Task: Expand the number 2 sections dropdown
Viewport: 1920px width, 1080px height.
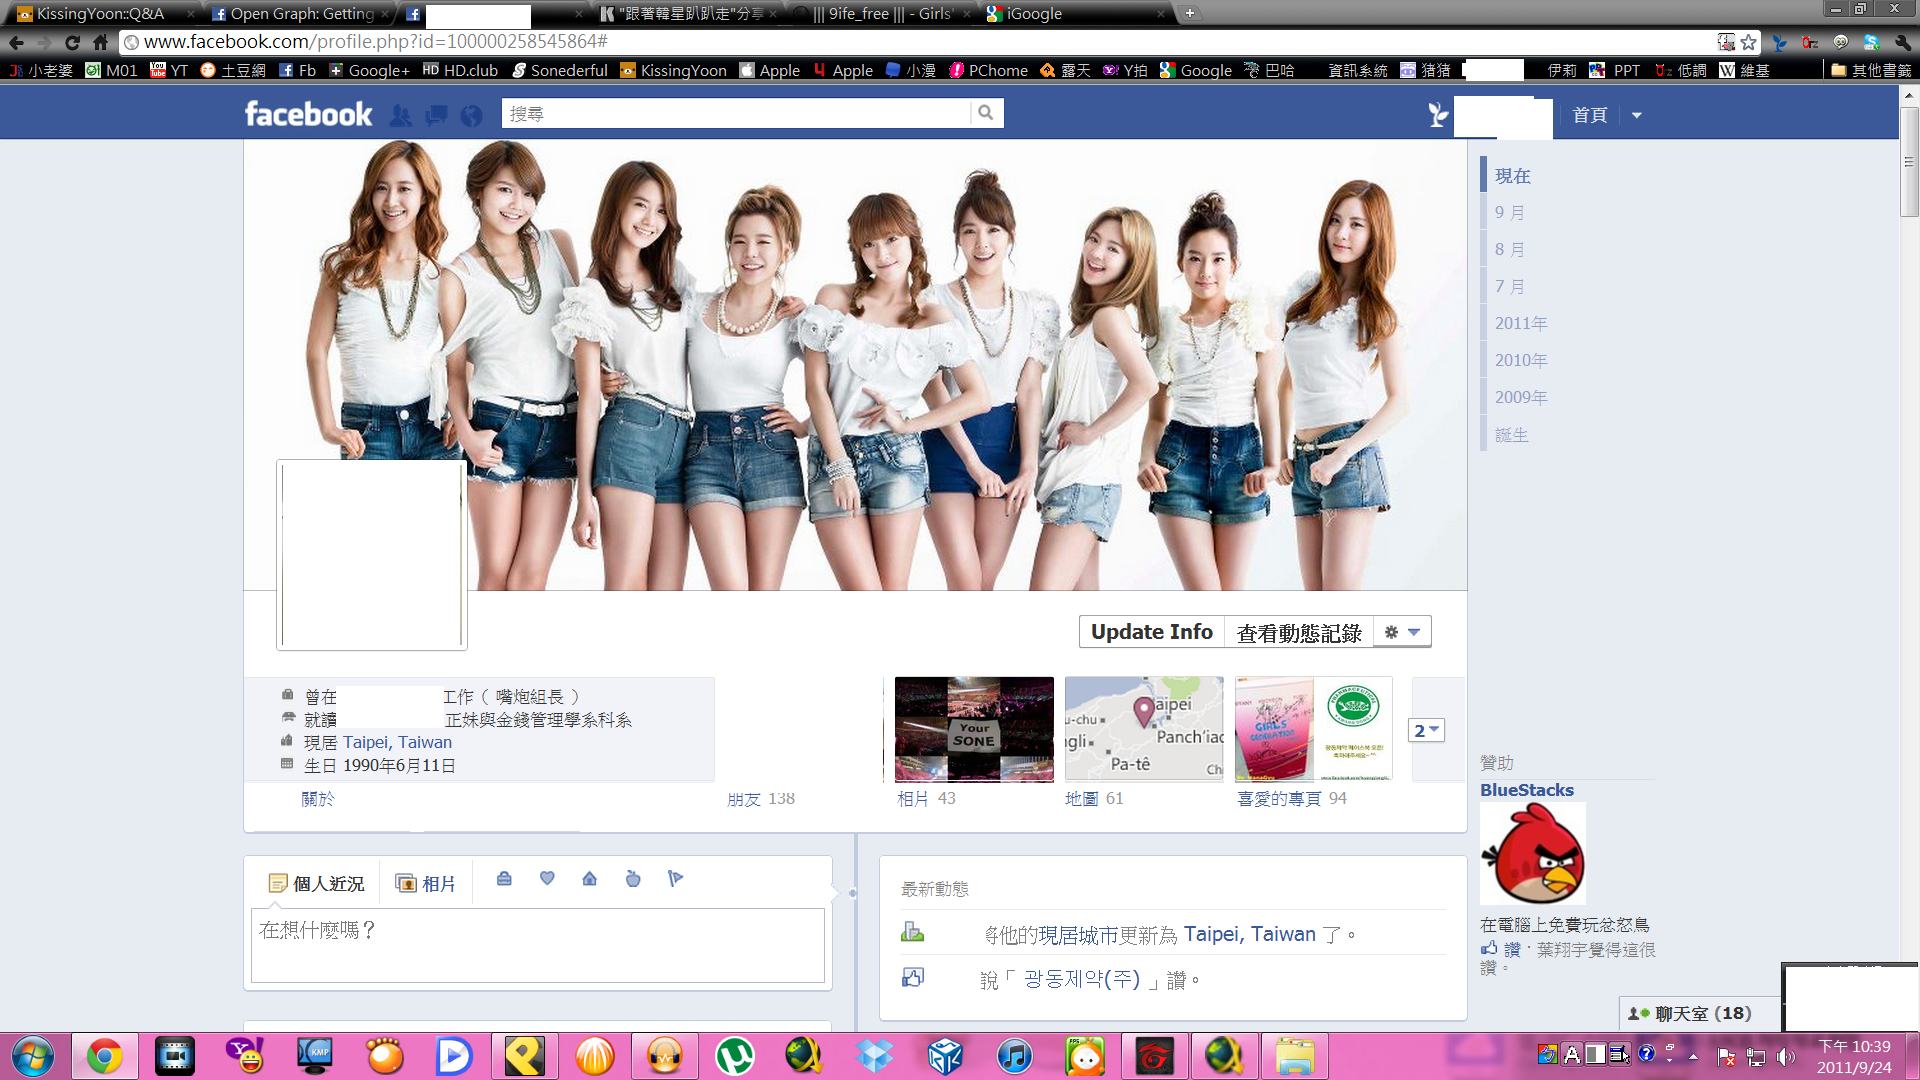Action: click(1427, 731)
